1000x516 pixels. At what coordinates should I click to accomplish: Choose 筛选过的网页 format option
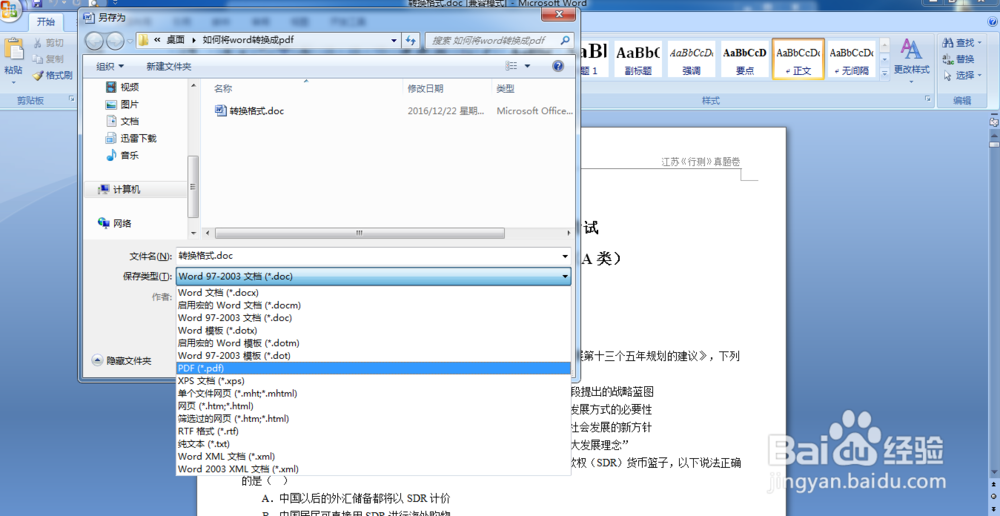[373, 419]
